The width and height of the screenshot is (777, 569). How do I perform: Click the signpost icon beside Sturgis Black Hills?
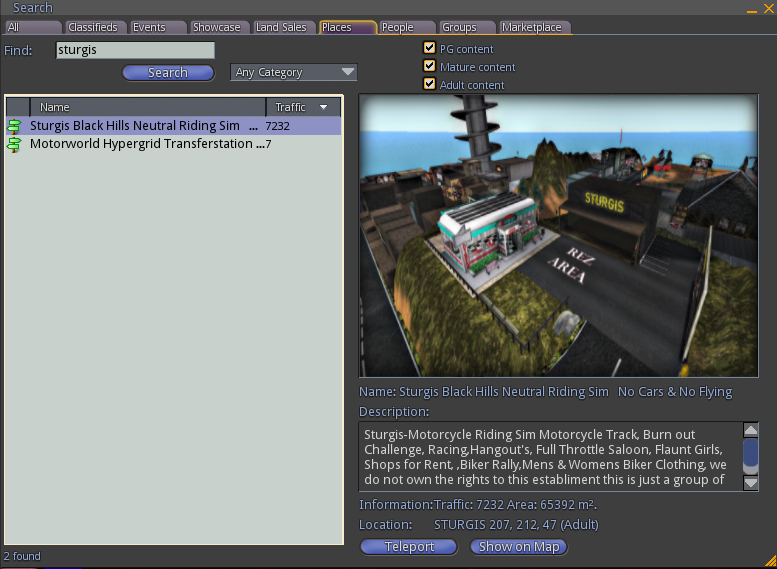tap(14, 126)
